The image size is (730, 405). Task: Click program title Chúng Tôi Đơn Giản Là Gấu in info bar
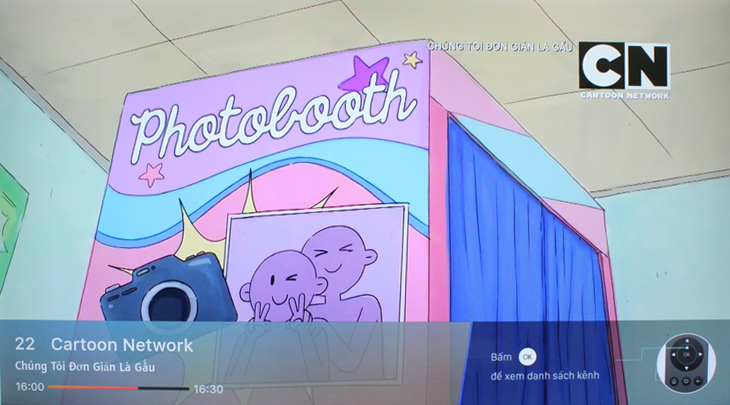pyautogui.click(x=85, y=366)
